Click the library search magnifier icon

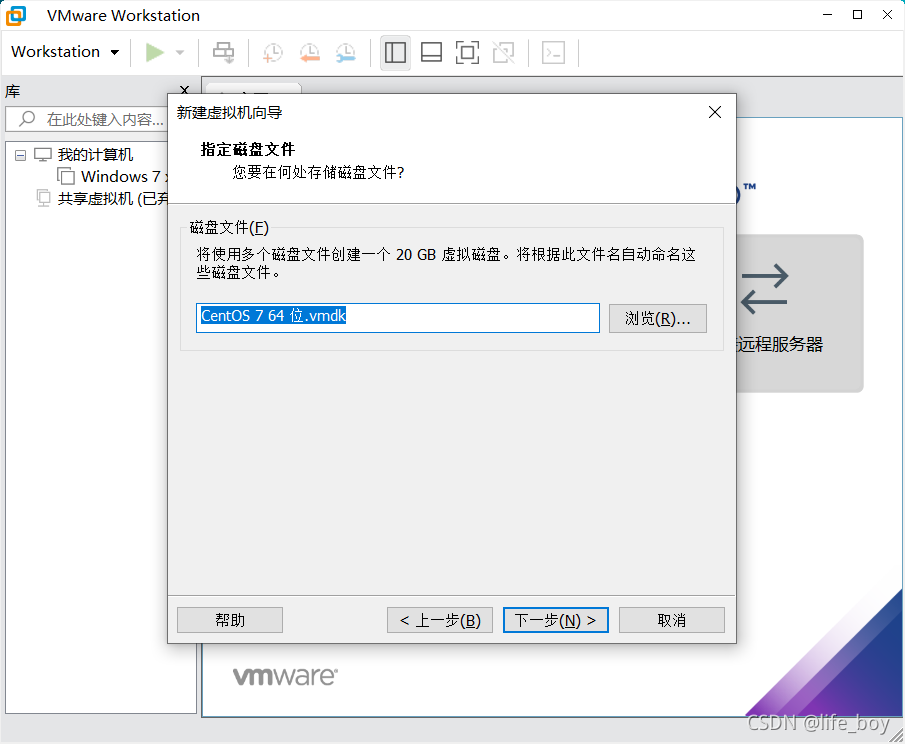[x=27, y=119]
